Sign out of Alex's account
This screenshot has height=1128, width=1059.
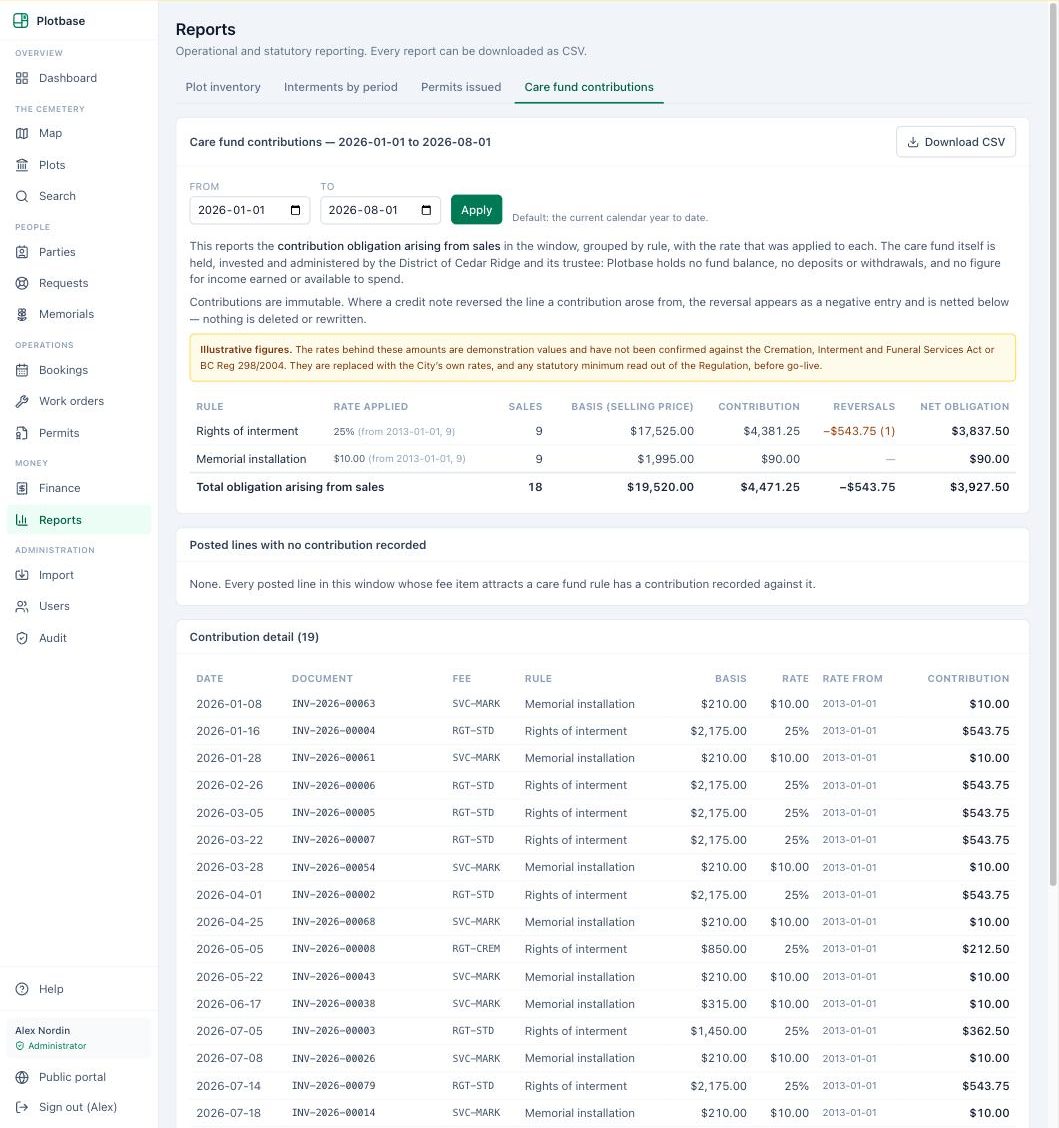[x=78, y=1106]
